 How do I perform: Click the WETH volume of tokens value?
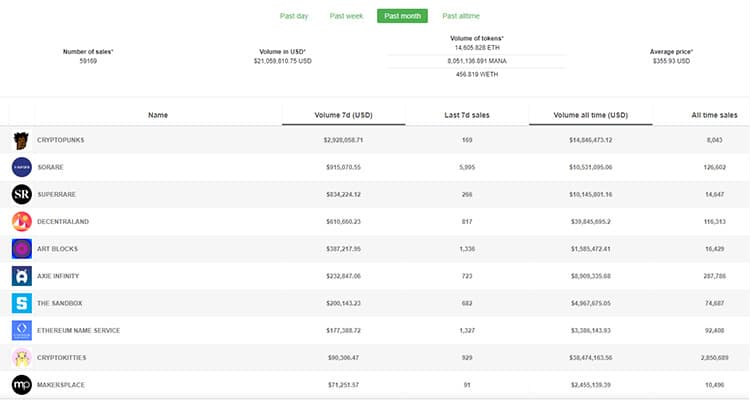(477, 75)
